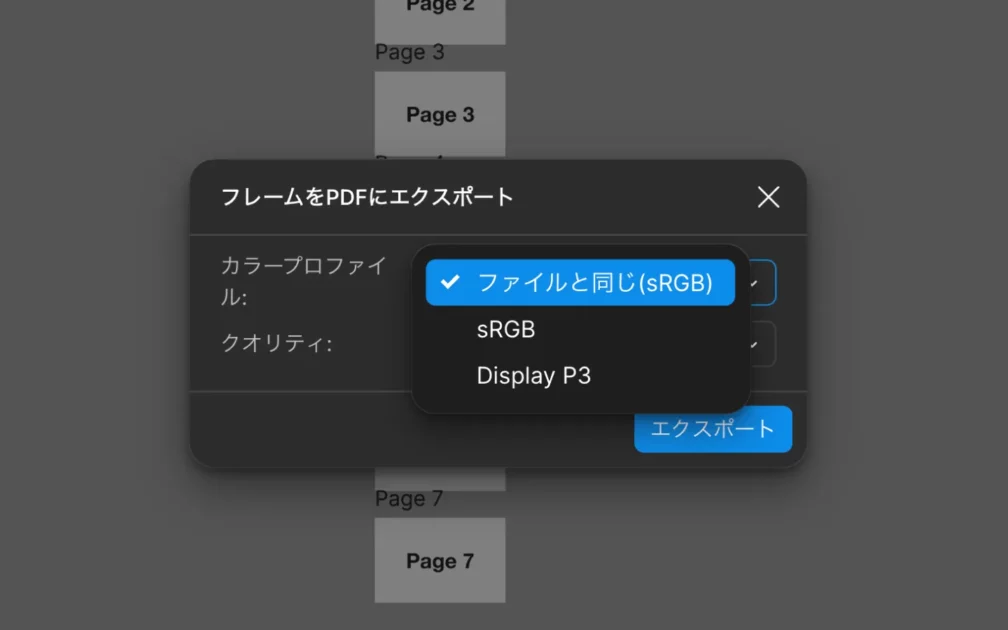This screenshot has width=1008, height=630.
Task: Close the PDF export dialog
Action: [x=768, y=197]
